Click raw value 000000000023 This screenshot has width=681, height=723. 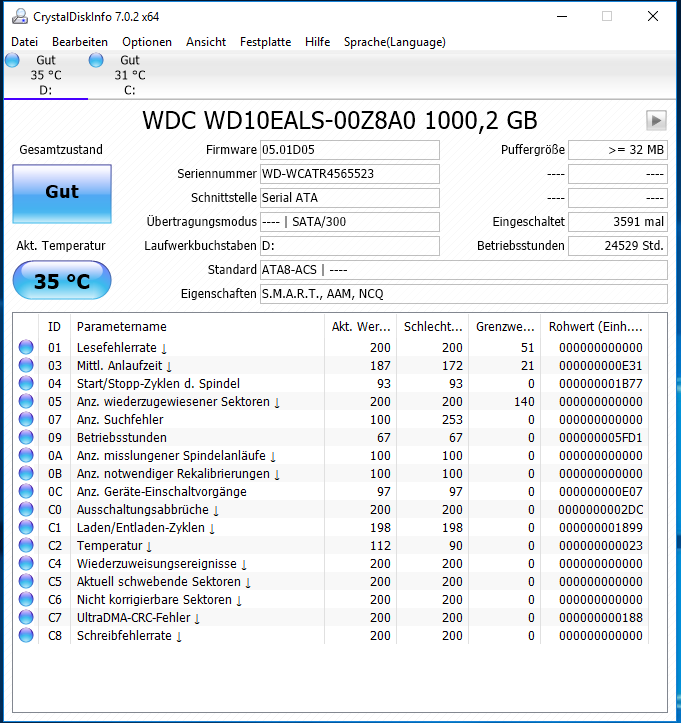click(600, 545)
